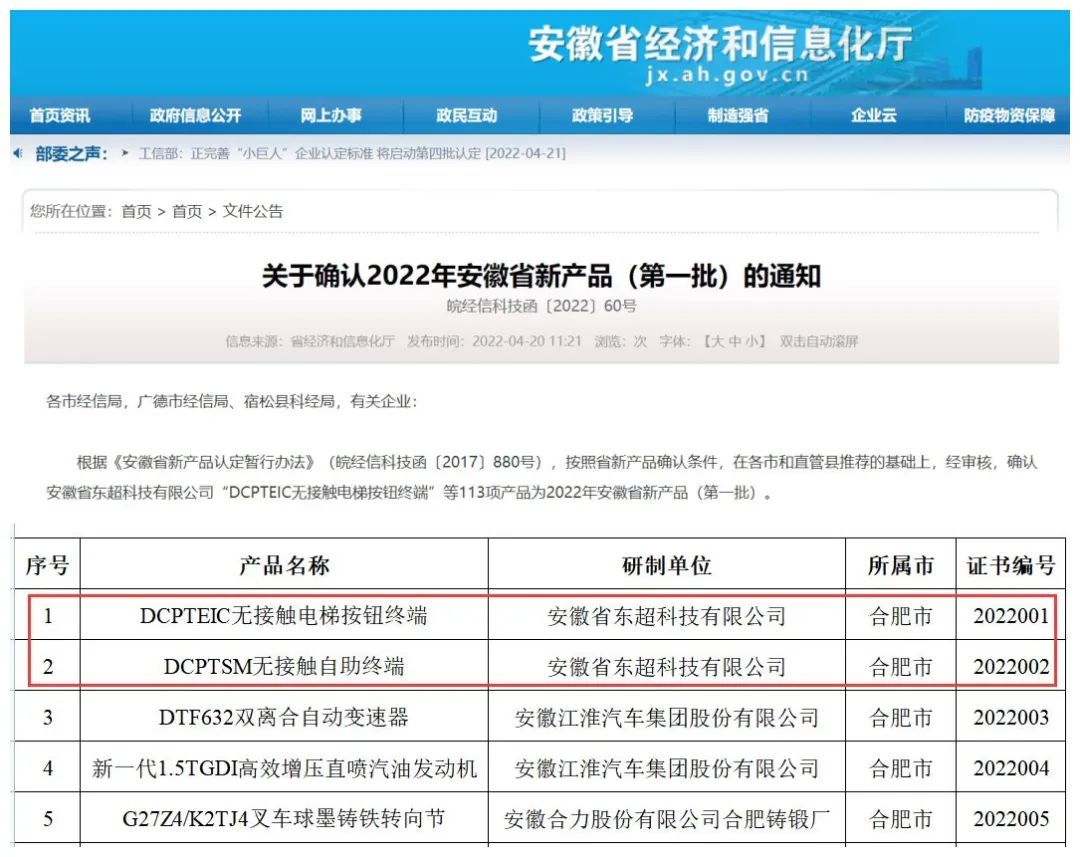Click certificate number 2022005
Screen dimensions: 1080x857
coord(1011,818)
